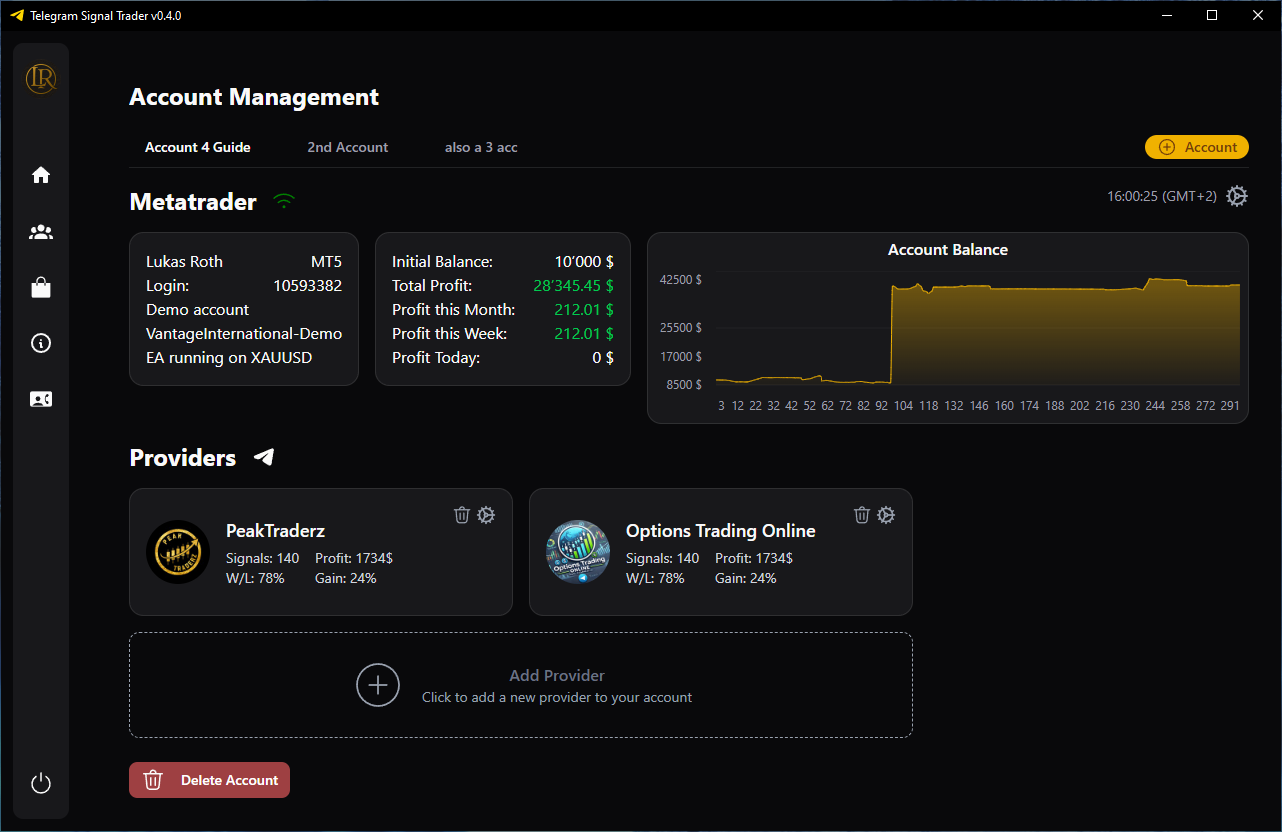Click the Account Balance chart title

(948, 250)
